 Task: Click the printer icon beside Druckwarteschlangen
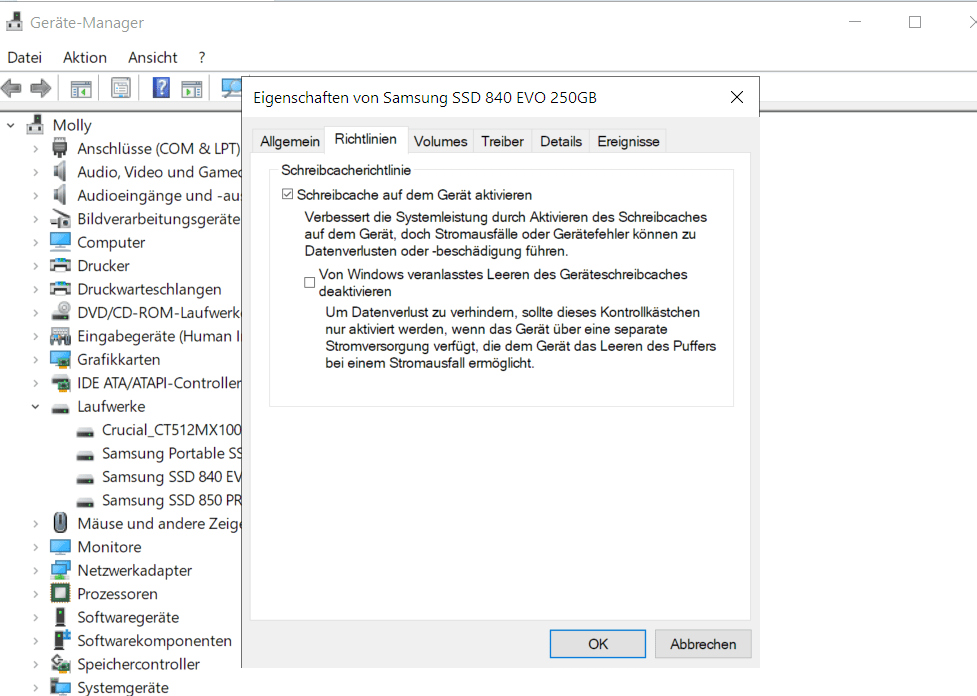click(60, 289)
